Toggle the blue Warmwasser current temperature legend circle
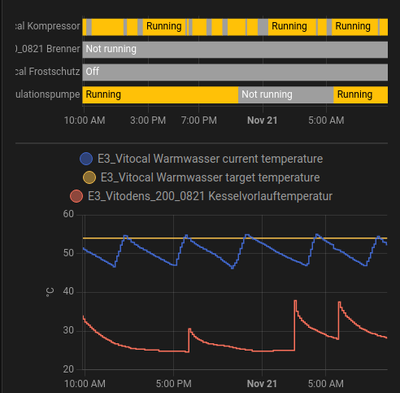 click(x=86, y=159)
